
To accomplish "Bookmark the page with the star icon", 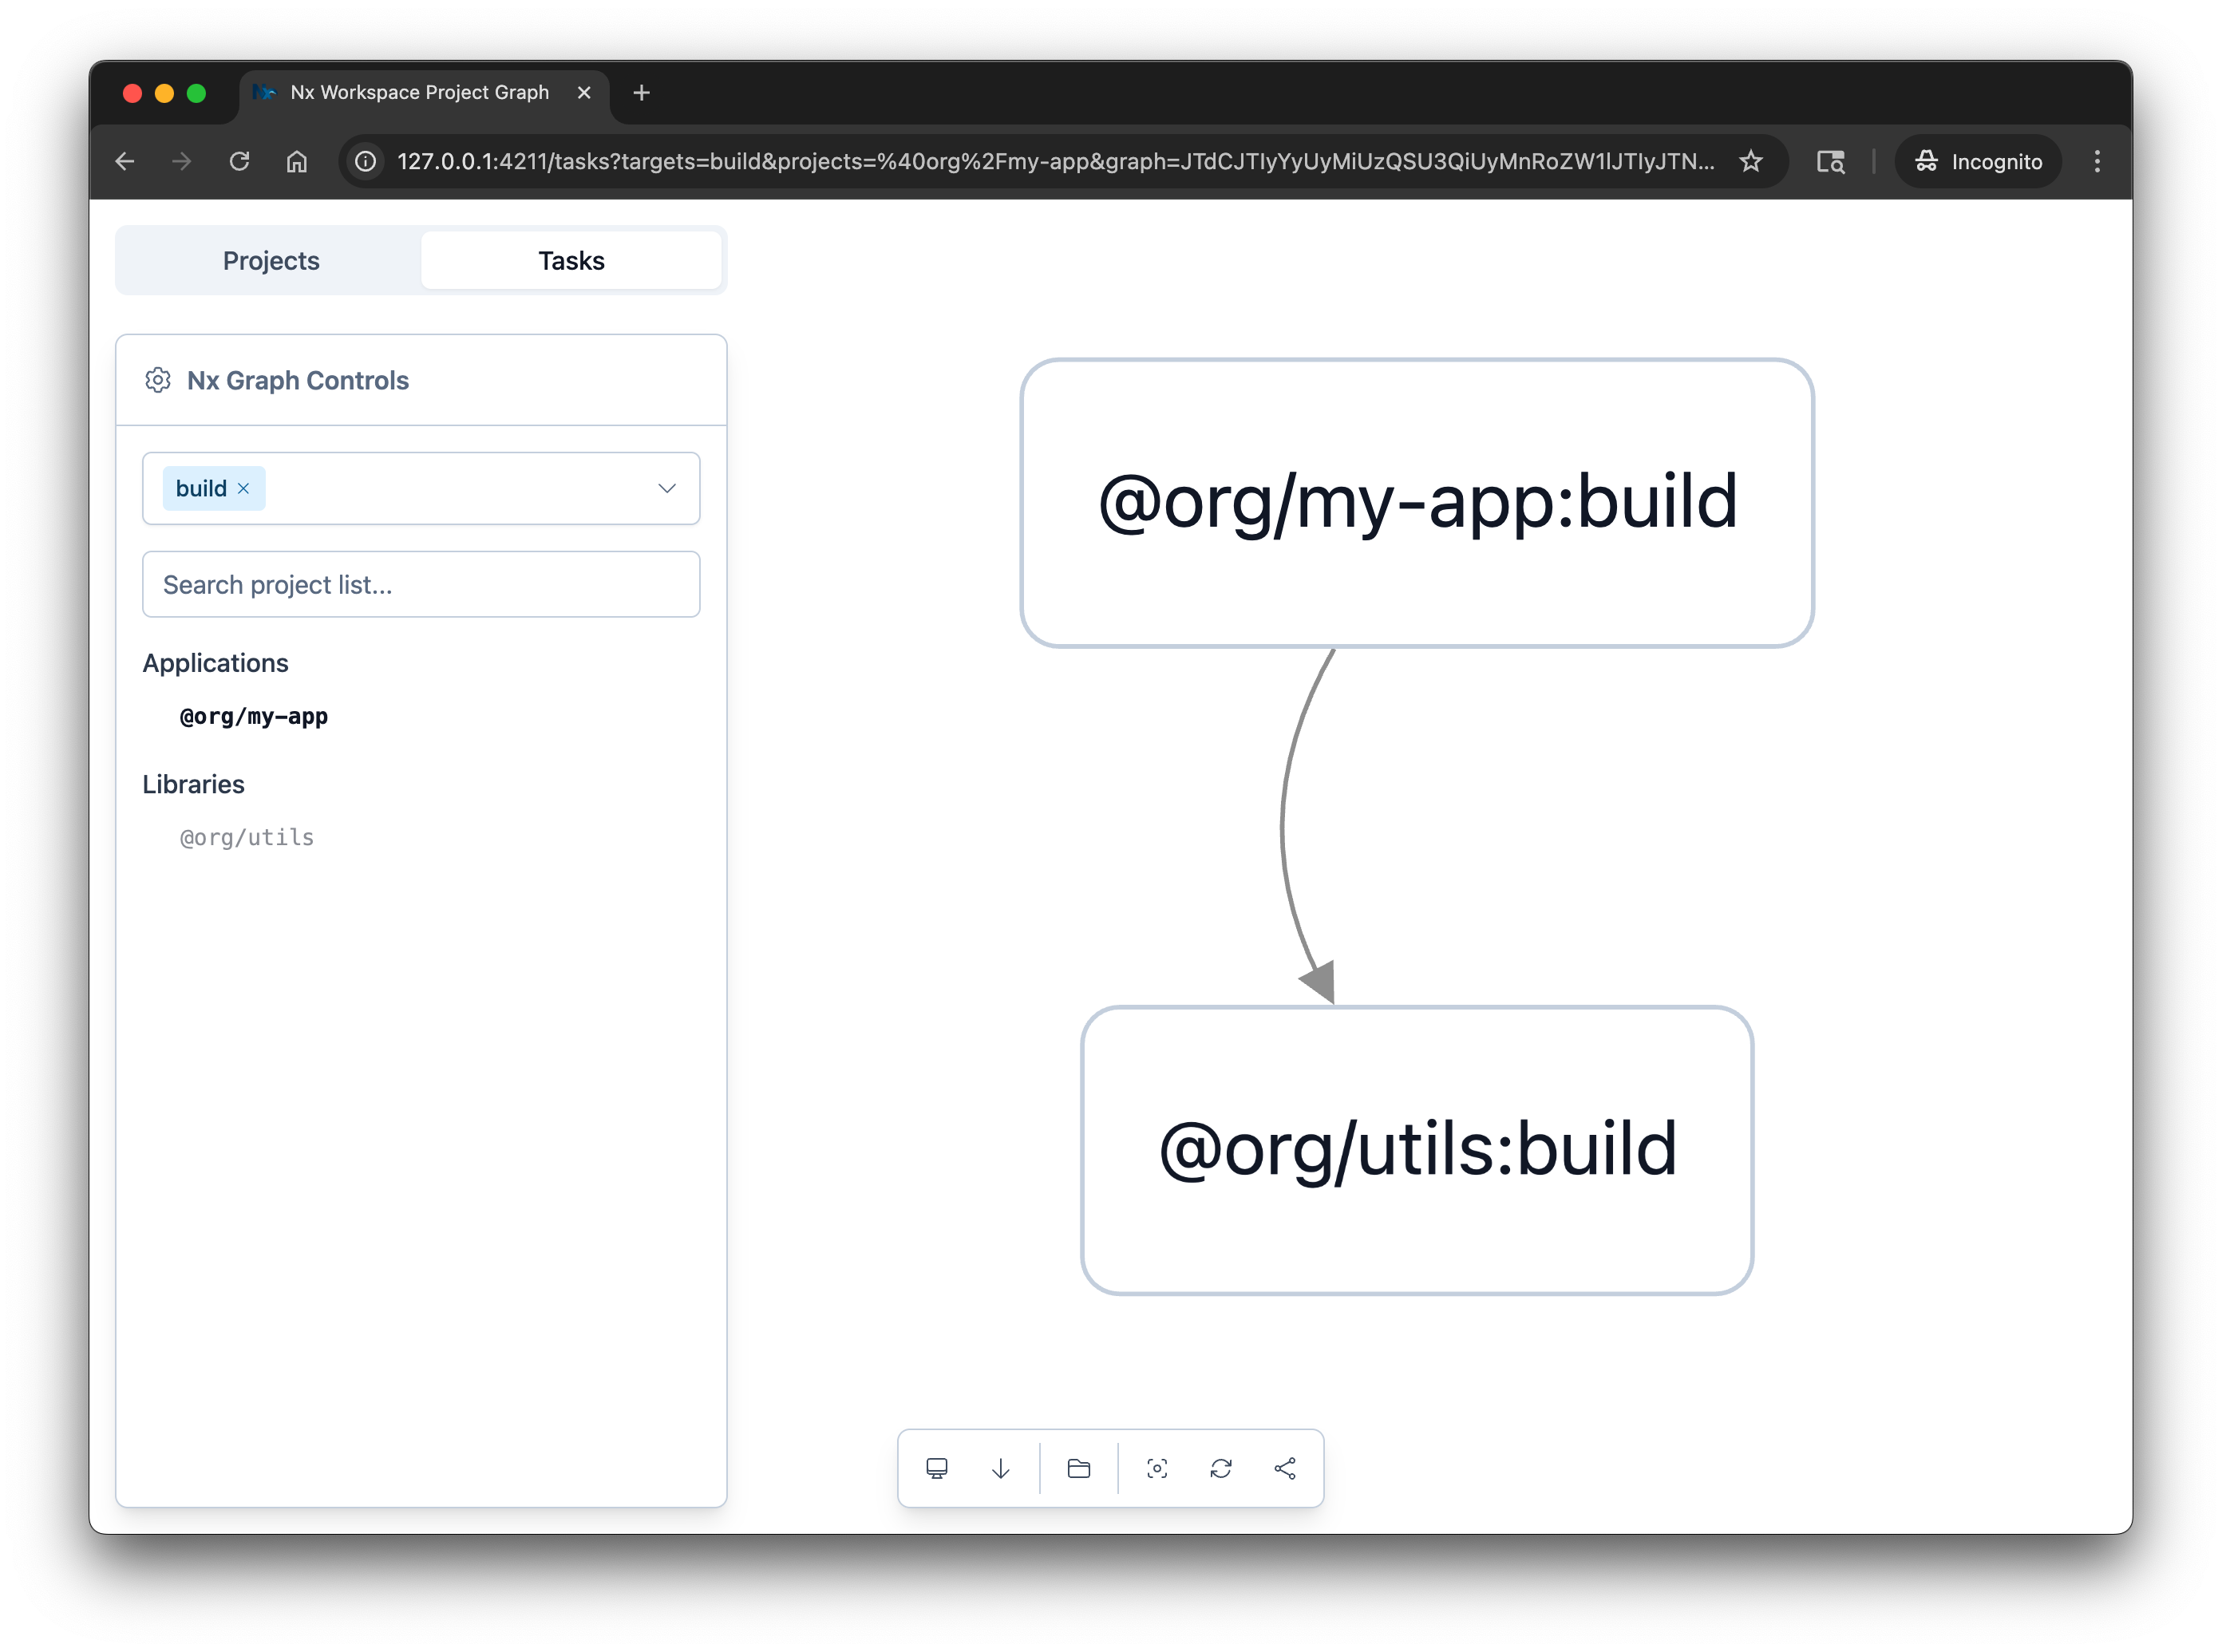I will click(1752, 161).
